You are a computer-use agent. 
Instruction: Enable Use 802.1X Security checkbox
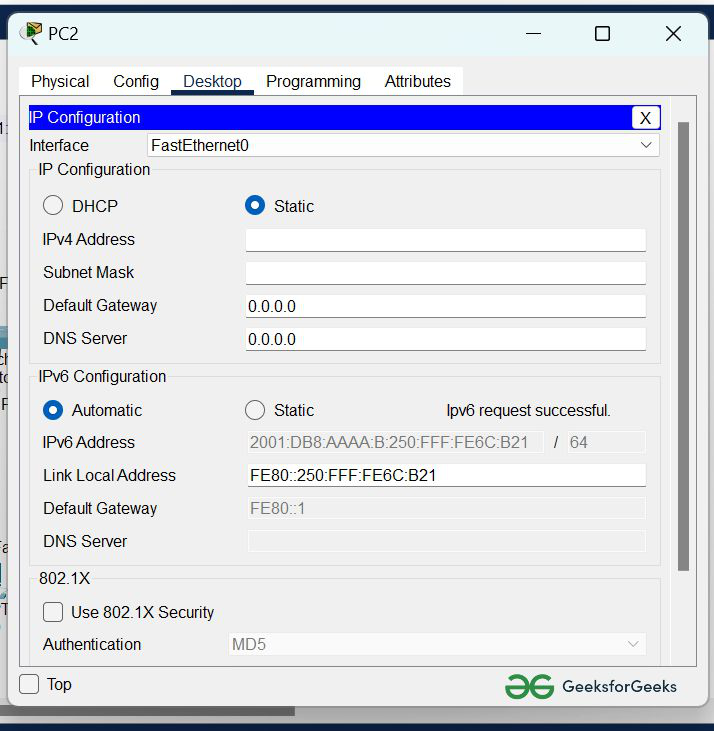[53, 612]
